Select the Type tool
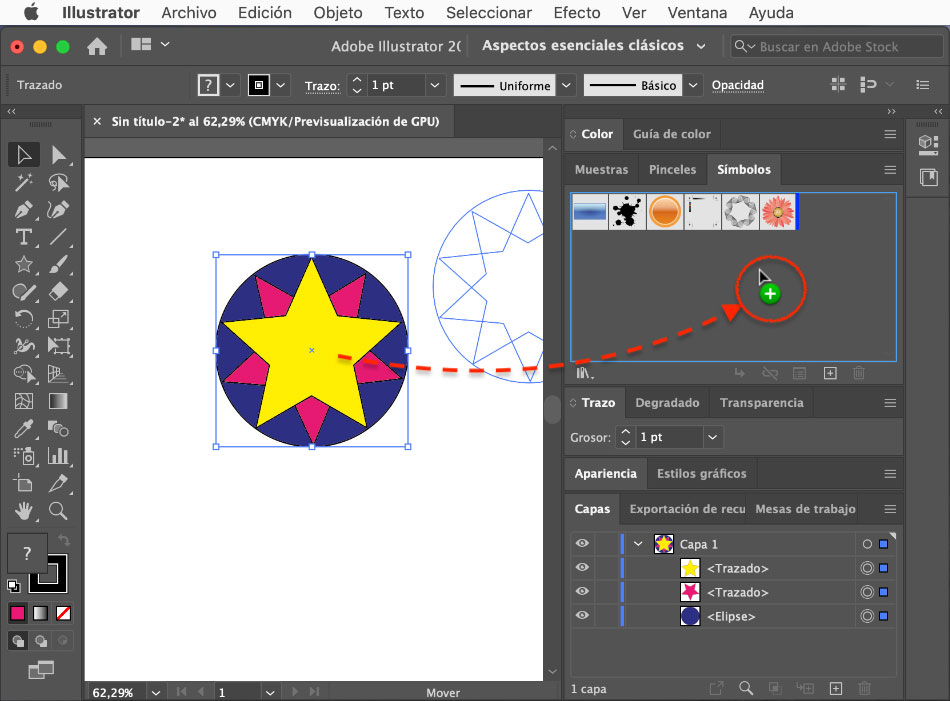This screenshot has height=701, width=950. coord(24,237)
